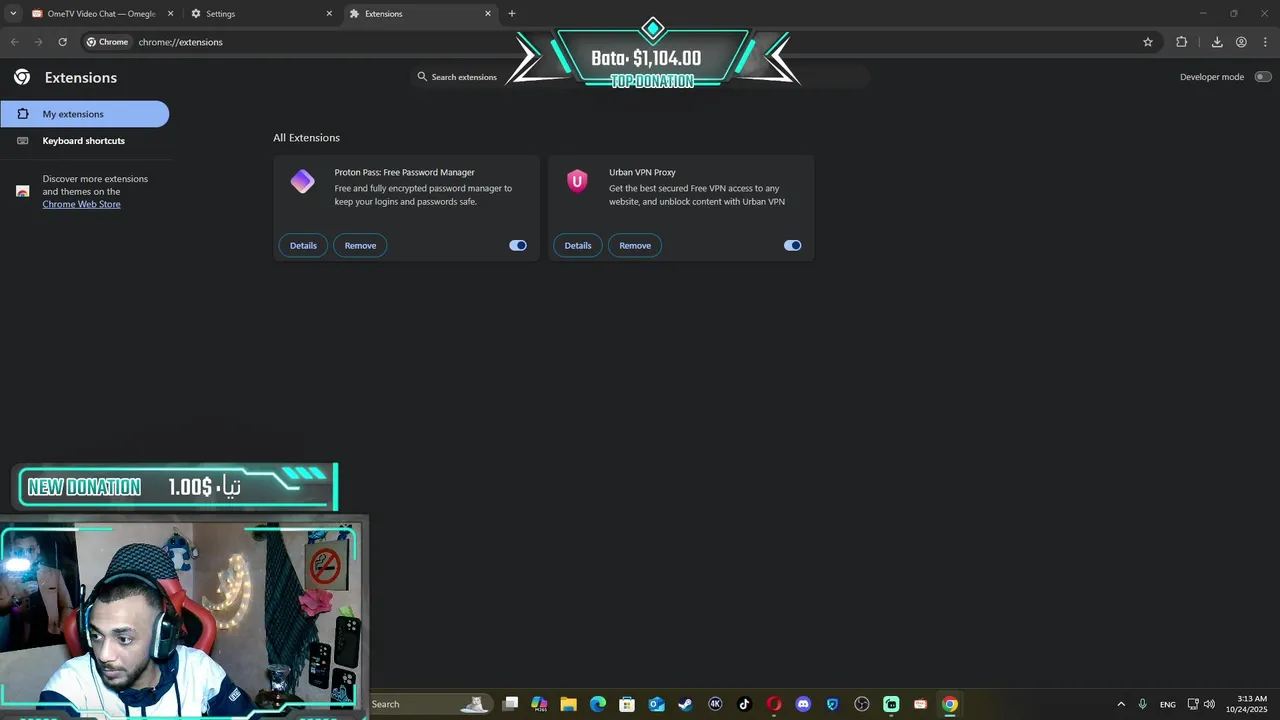Click the Chrome logo next to Extensions heading
1280x720 pixels.
22,77
